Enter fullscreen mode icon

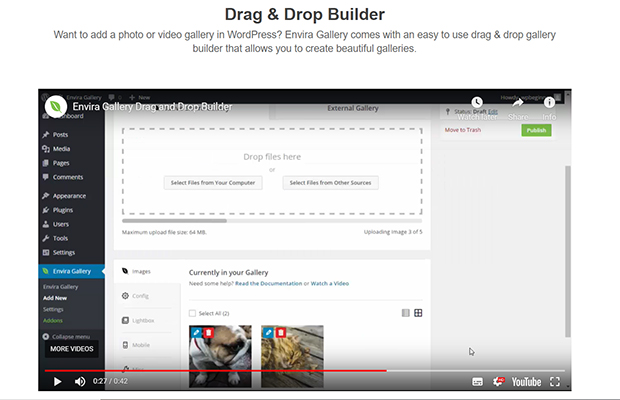click(555, 381)
